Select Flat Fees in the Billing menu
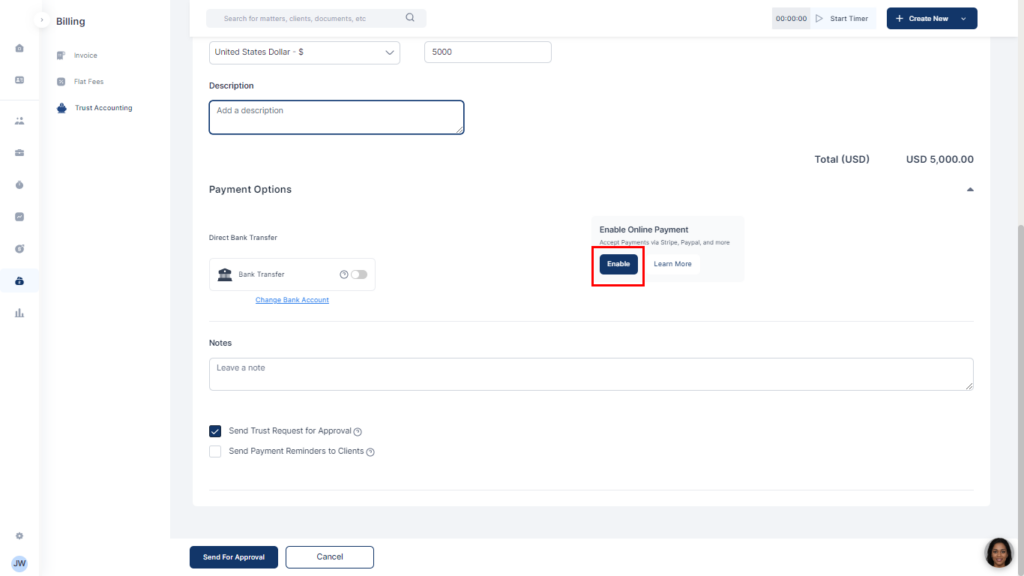 pos(88,81)
